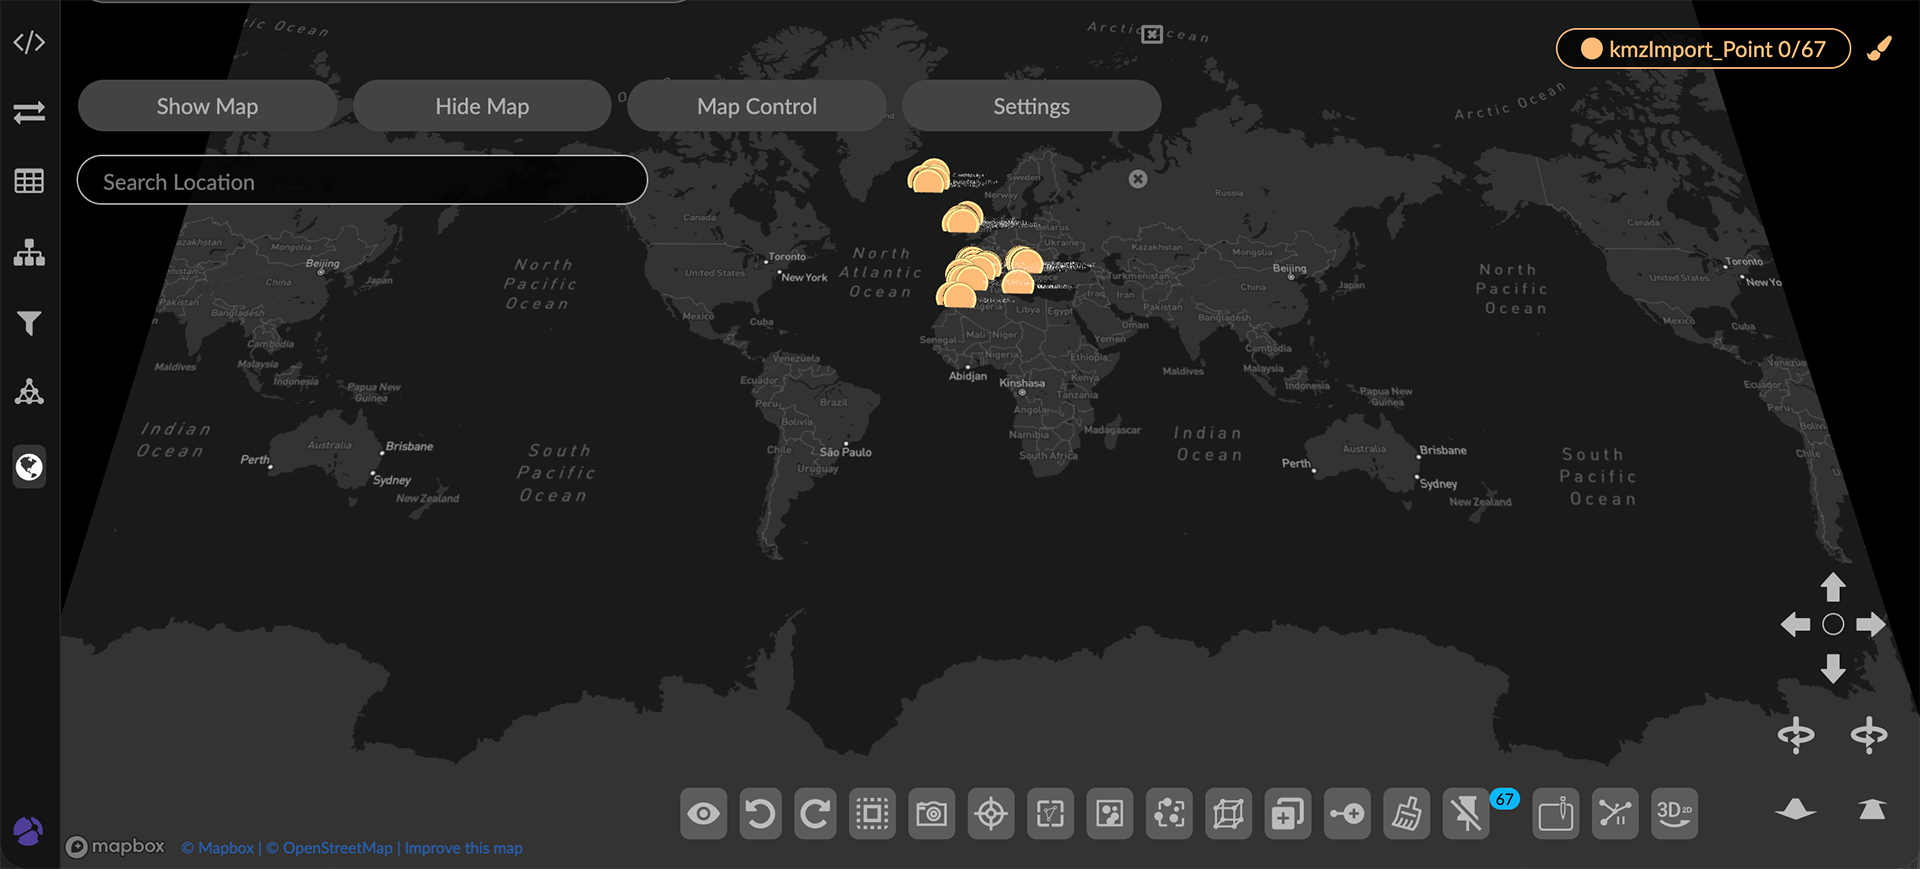The image size is (1920, 869).
Task: Click the crosshair recenter view icon
Action: pos(991,814)
